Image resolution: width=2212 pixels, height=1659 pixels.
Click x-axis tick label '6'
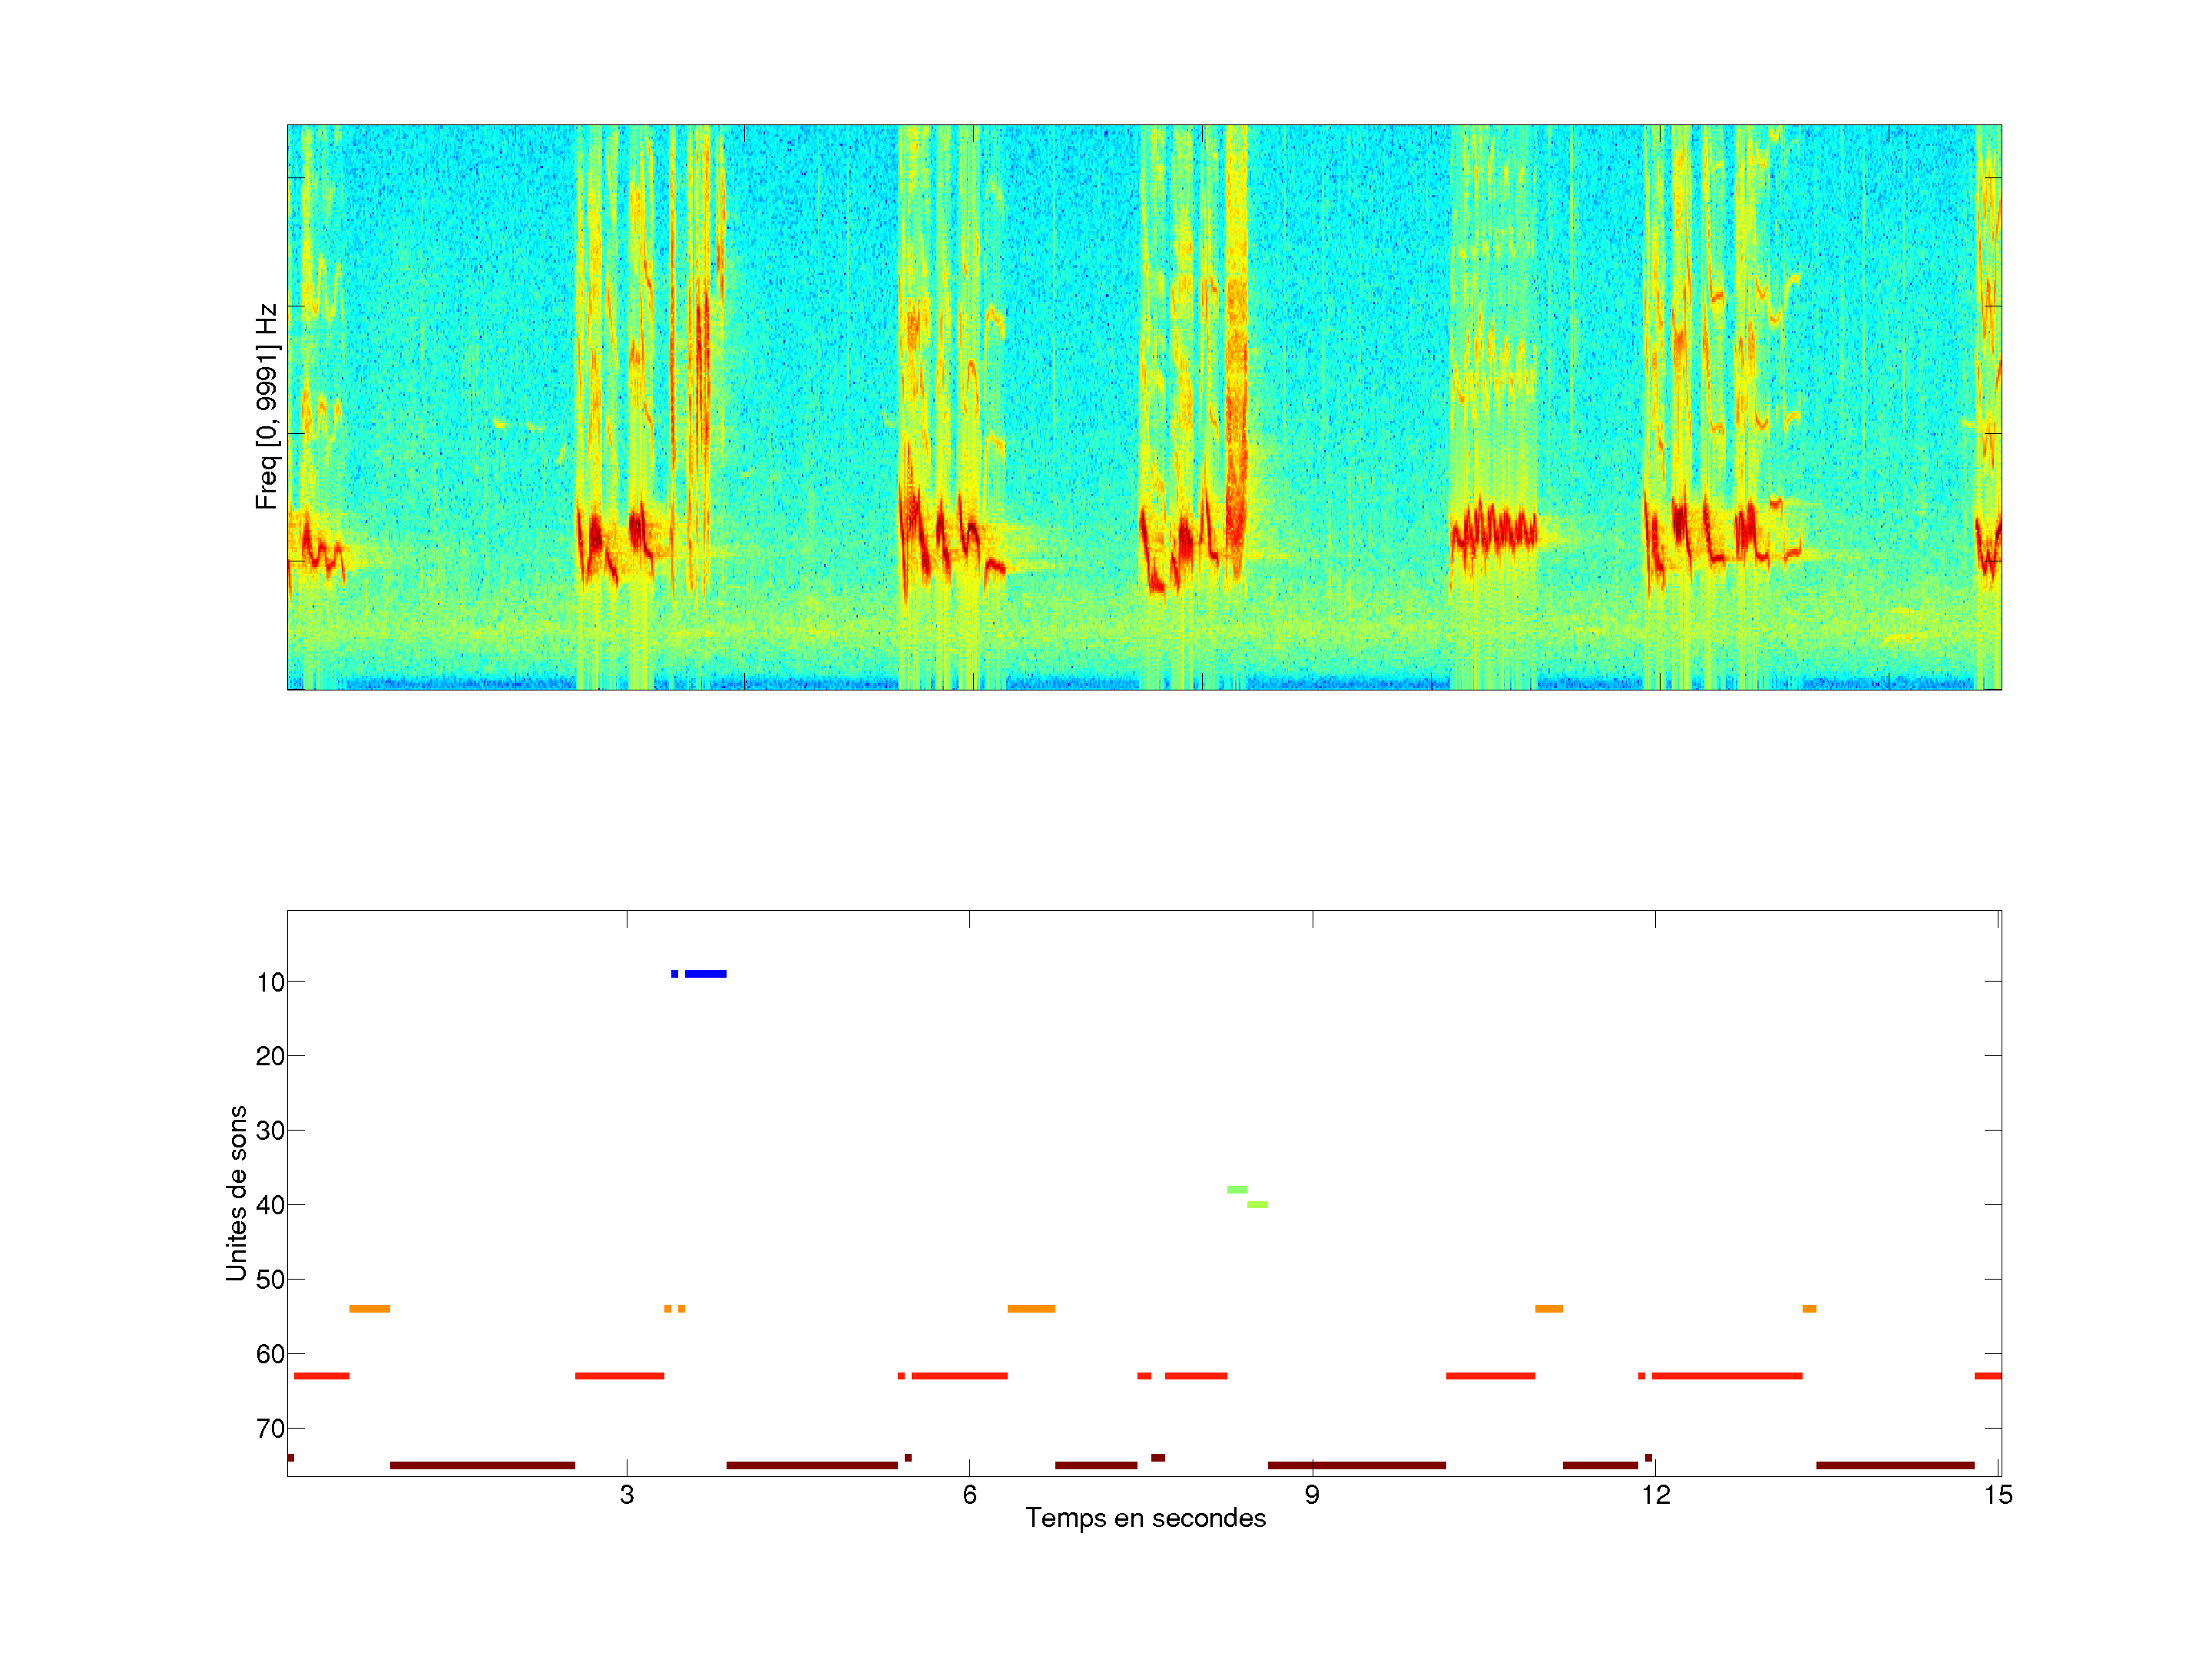[x=969, y=1495]
